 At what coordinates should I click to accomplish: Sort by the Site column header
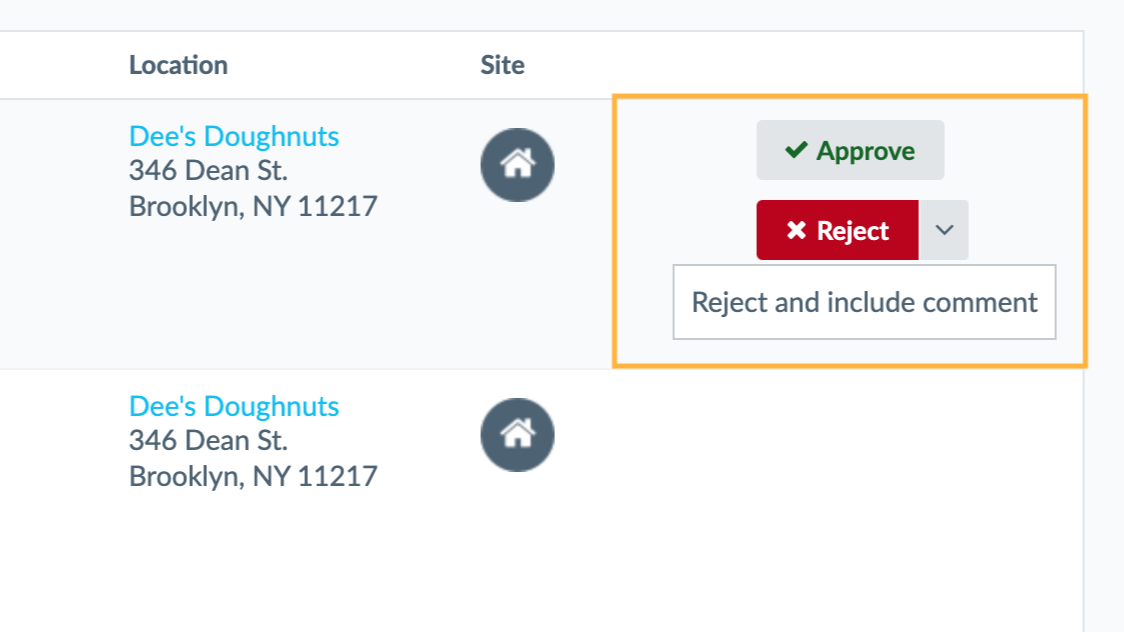(503, 65)
